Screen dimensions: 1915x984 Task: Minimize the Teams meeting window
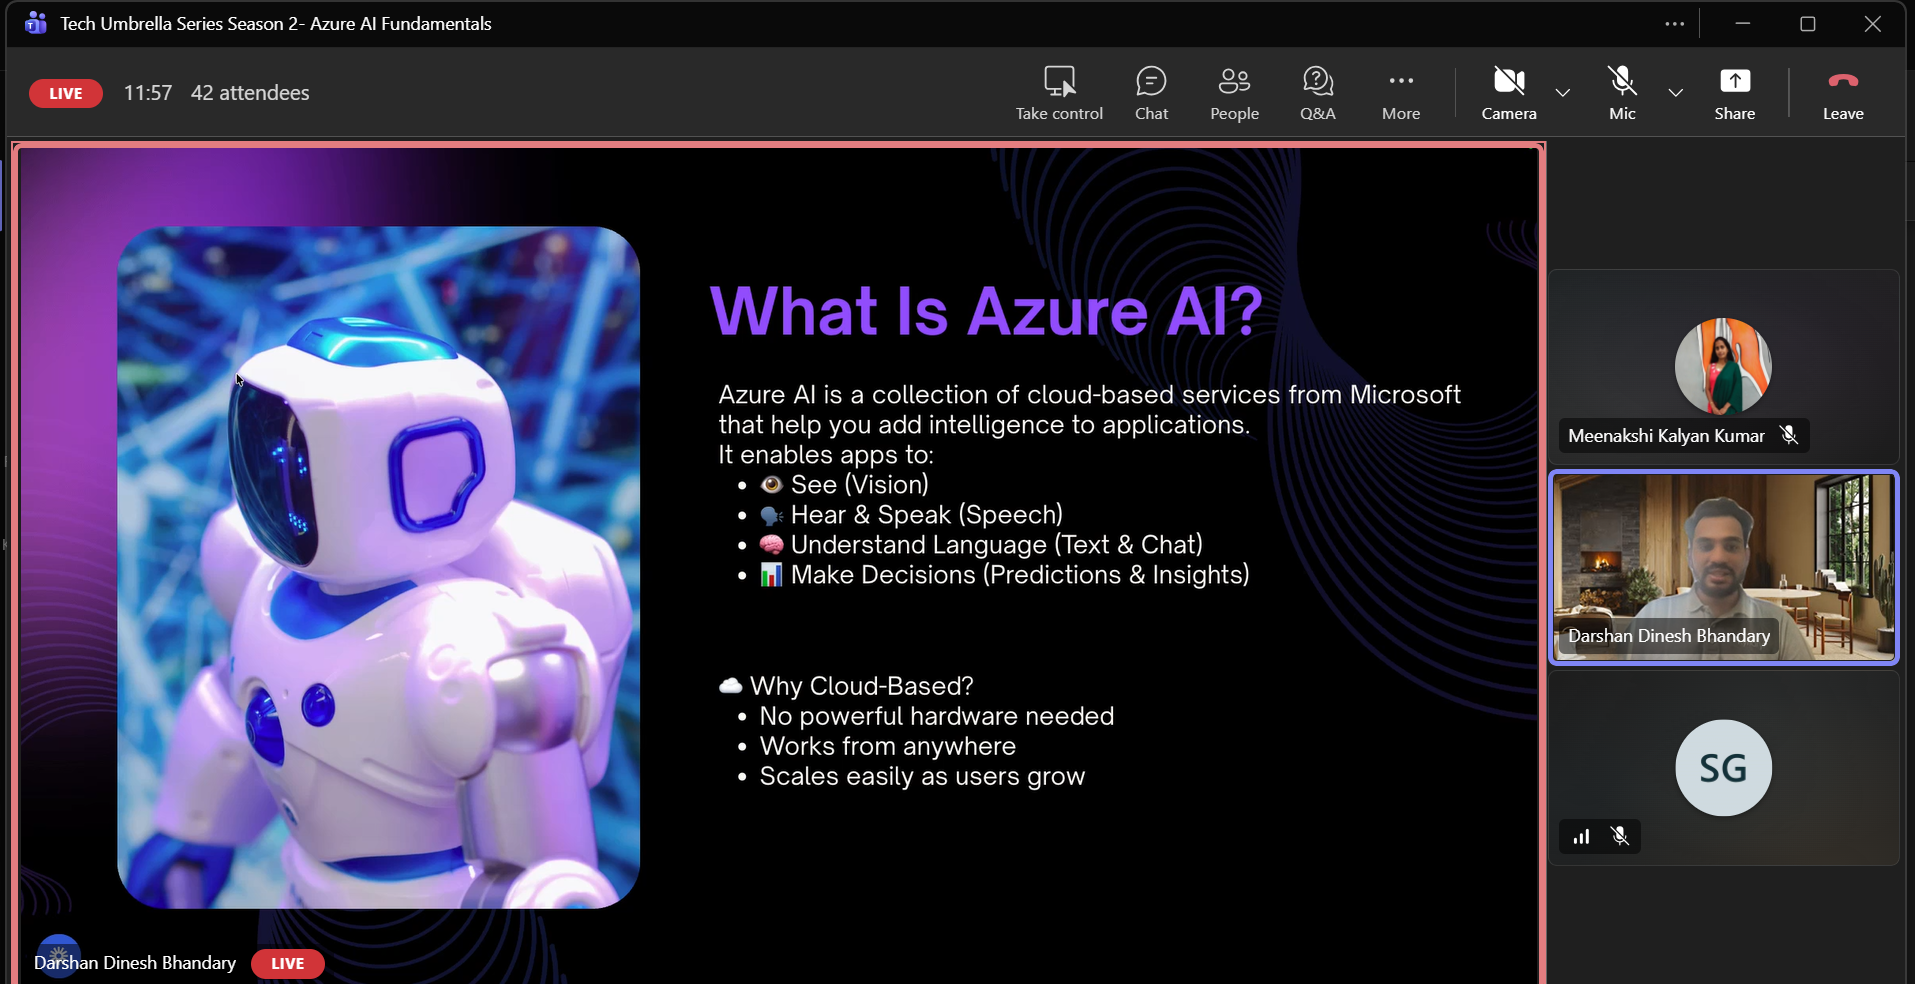1743,24
